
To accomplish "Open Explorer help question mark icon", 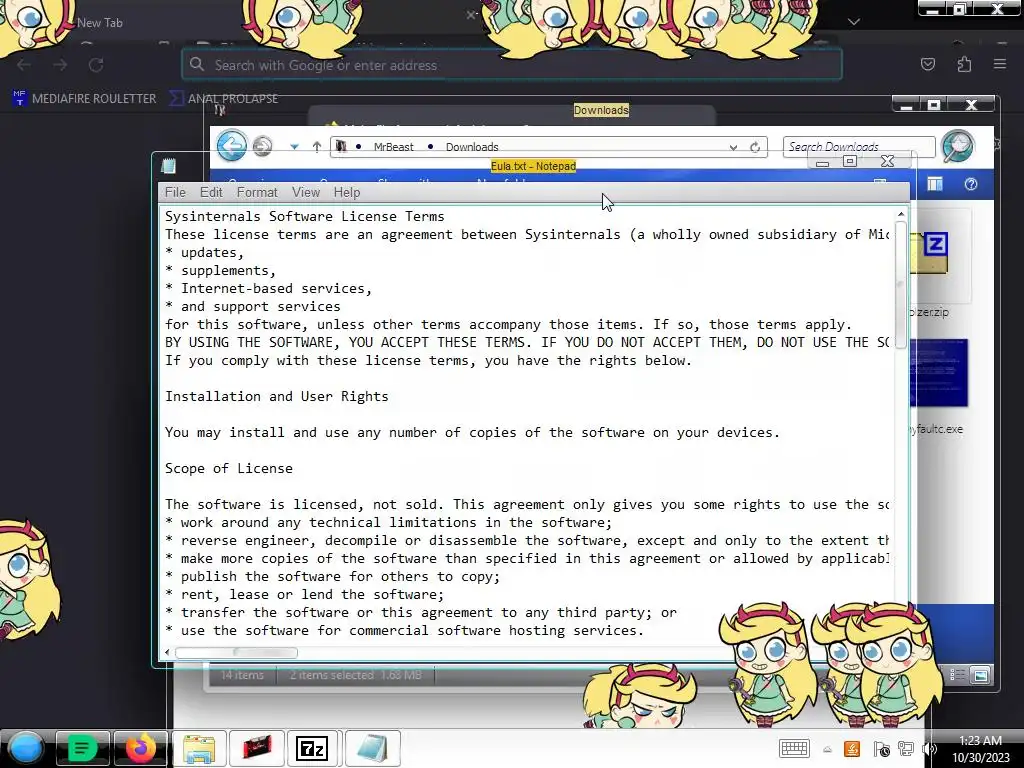I will 971,184.
